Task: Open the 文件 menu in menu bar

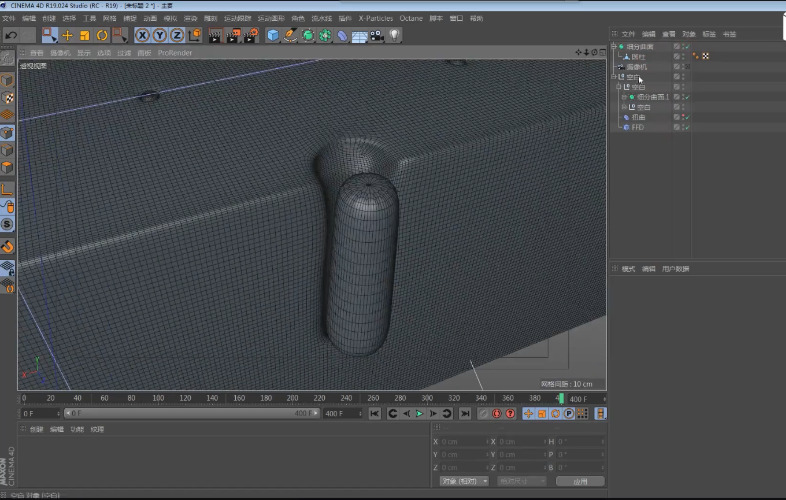Action: click(x=7, y=18)
